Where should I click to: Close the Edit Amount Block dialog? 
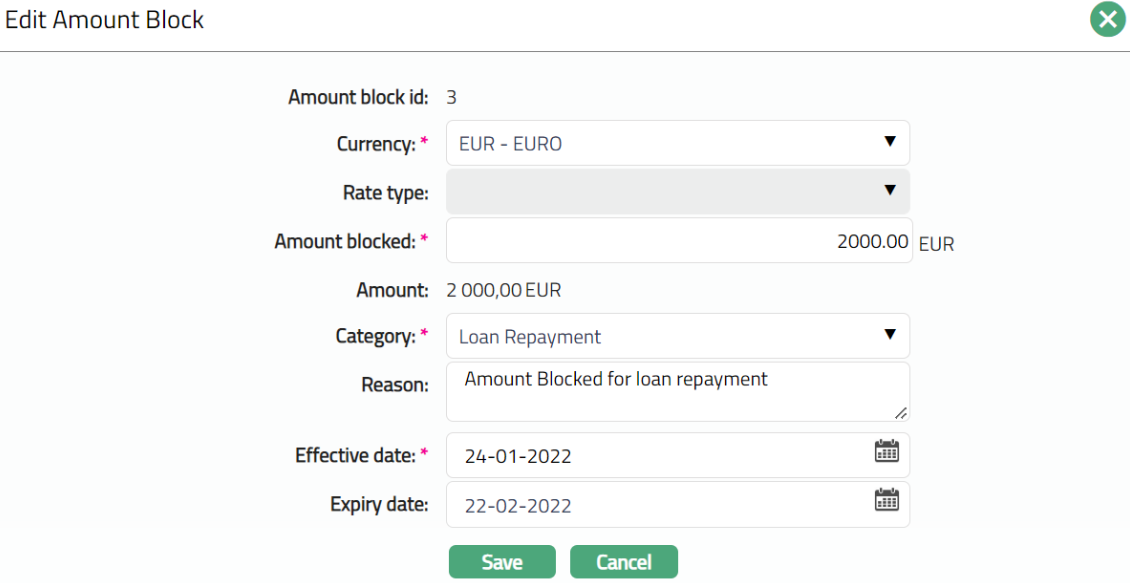coord(1107,20)
